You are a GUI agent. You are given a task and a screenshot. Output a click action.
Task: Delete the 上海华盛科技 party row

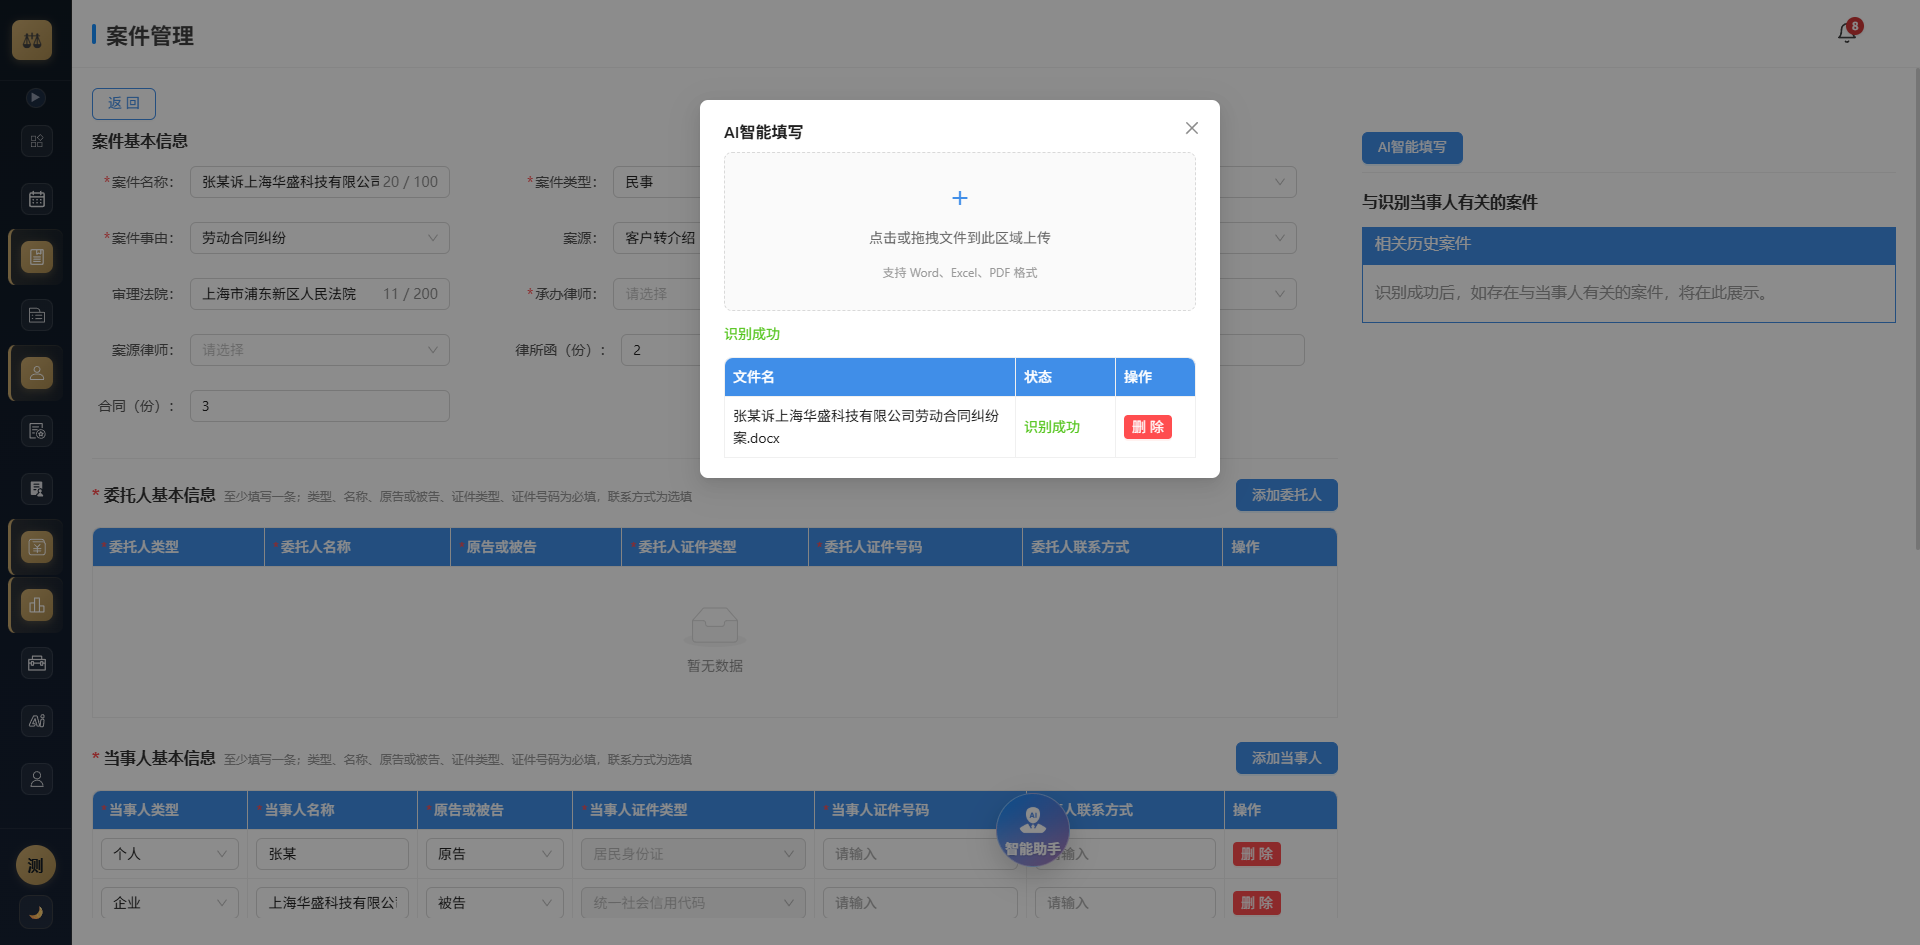(x=1257, y=903)
